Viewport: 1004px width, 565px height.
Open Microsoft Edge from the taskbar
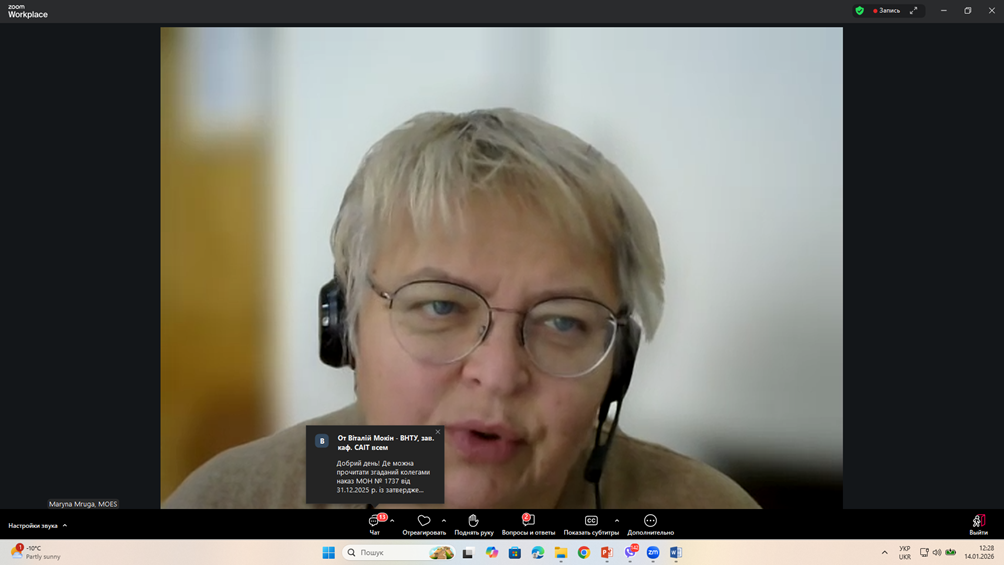point(538,552)
